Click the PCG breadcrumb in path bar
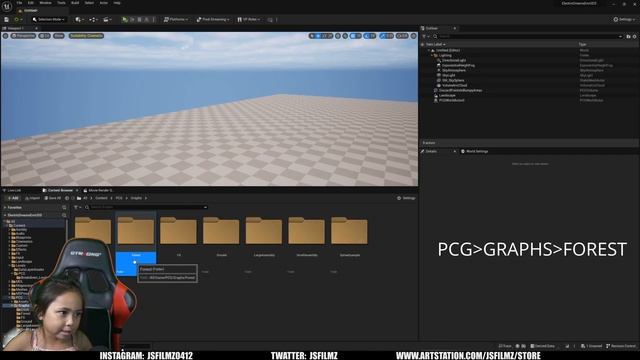The width and height of the screenshot is (640, 360). click(x=119, y=198)
